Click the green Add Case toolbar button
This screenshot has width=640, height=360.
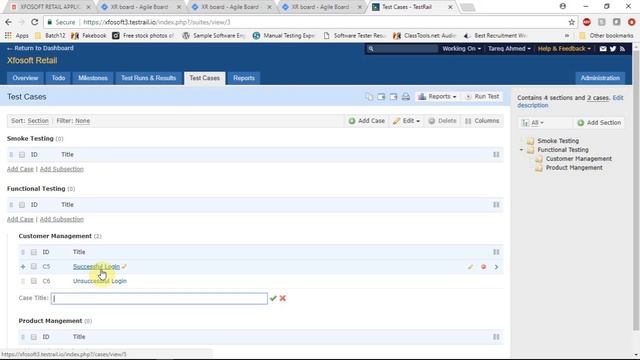click(367, 121)
